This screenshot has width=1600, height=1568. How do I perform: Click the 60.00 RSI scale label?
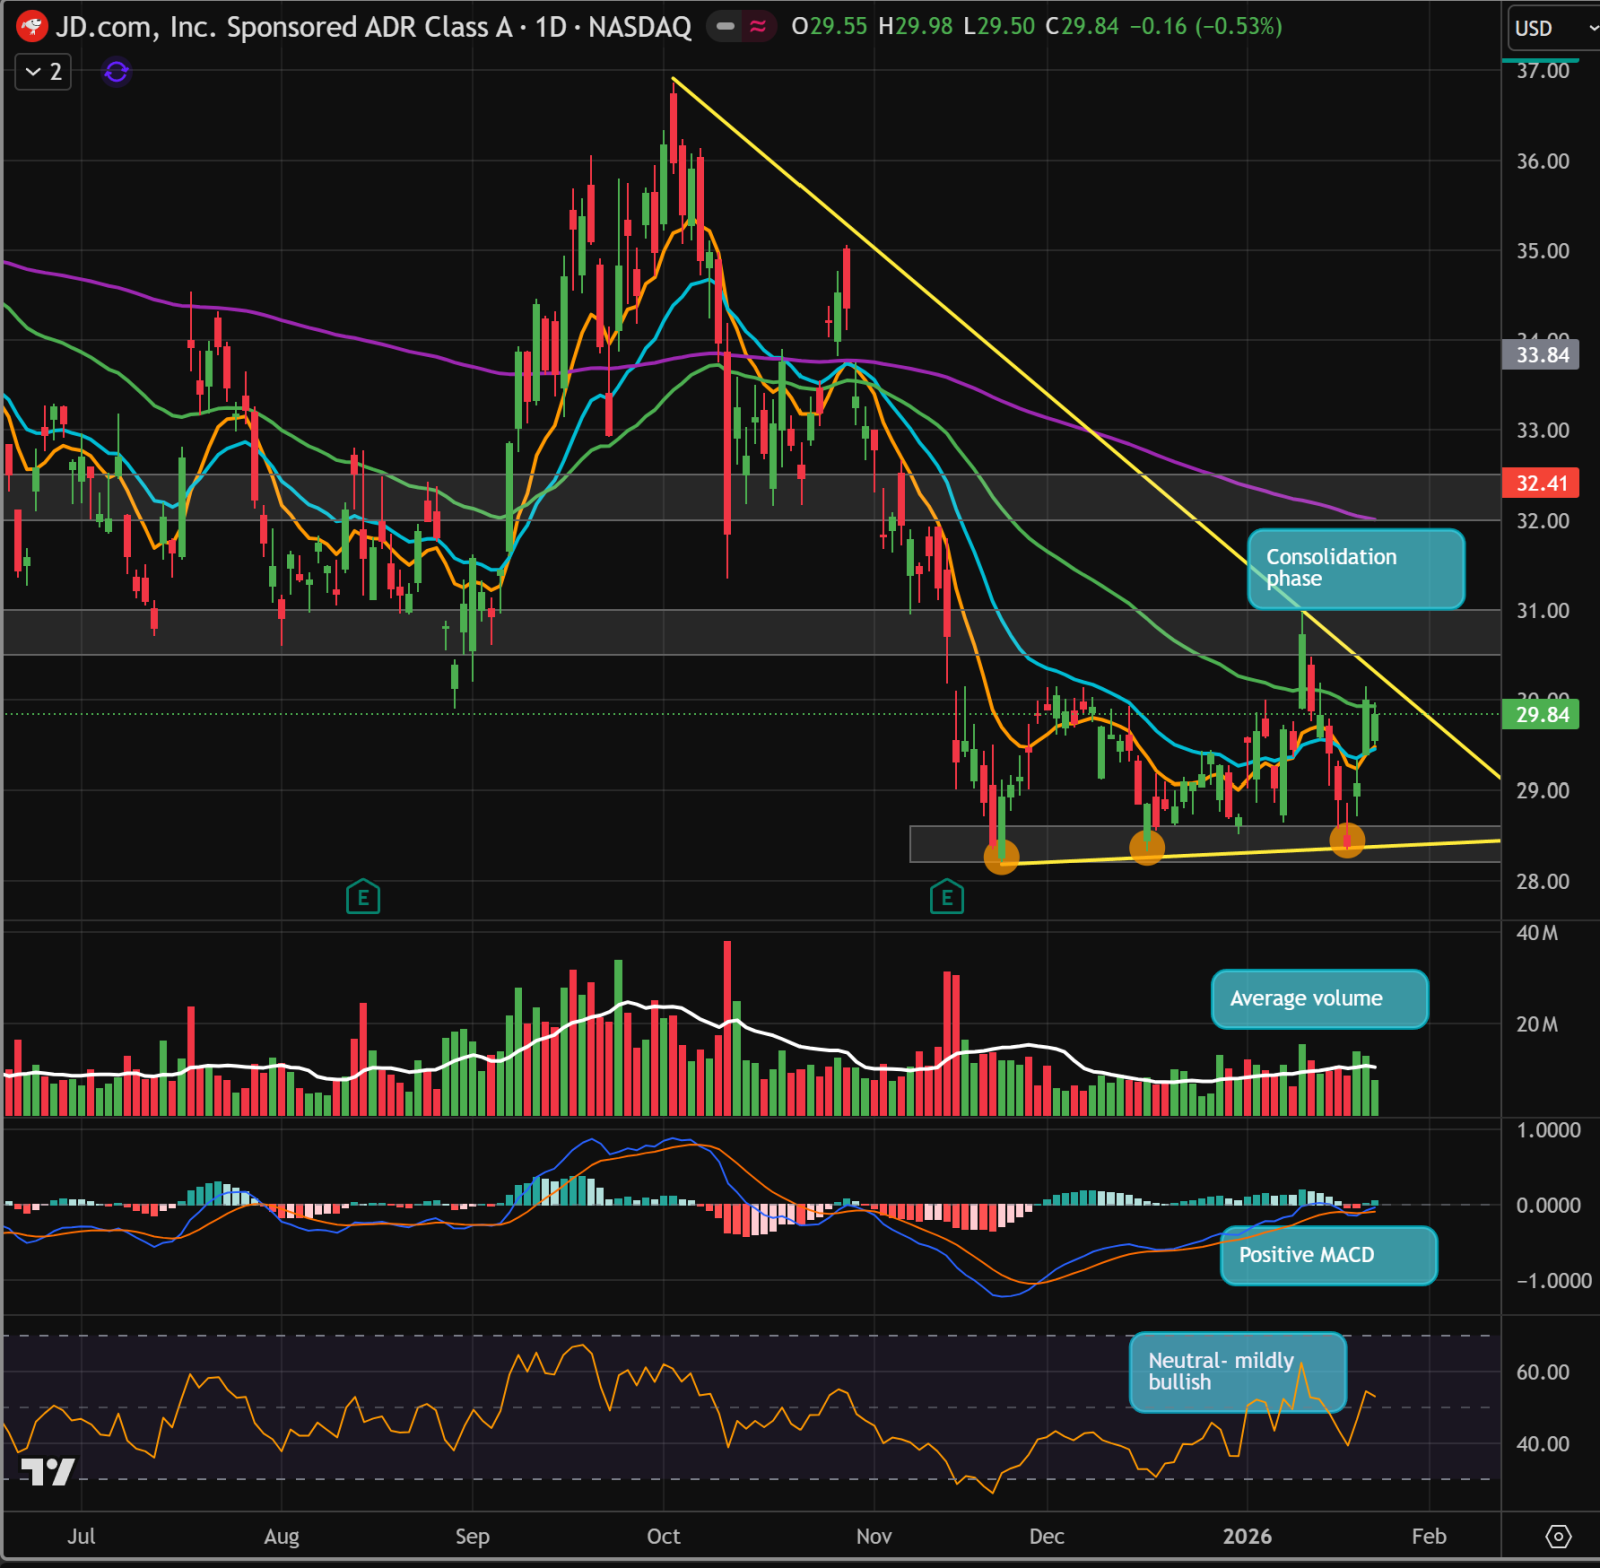pyautogui.click(x=1543, y=1373)
